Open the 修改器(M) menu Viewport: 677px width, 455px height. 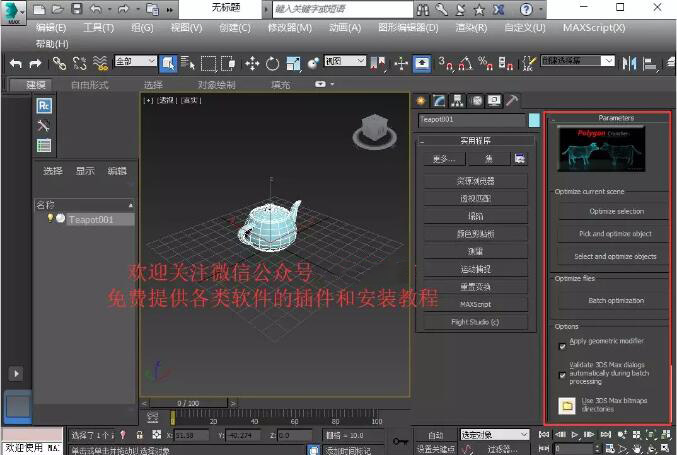pos(290,27)
